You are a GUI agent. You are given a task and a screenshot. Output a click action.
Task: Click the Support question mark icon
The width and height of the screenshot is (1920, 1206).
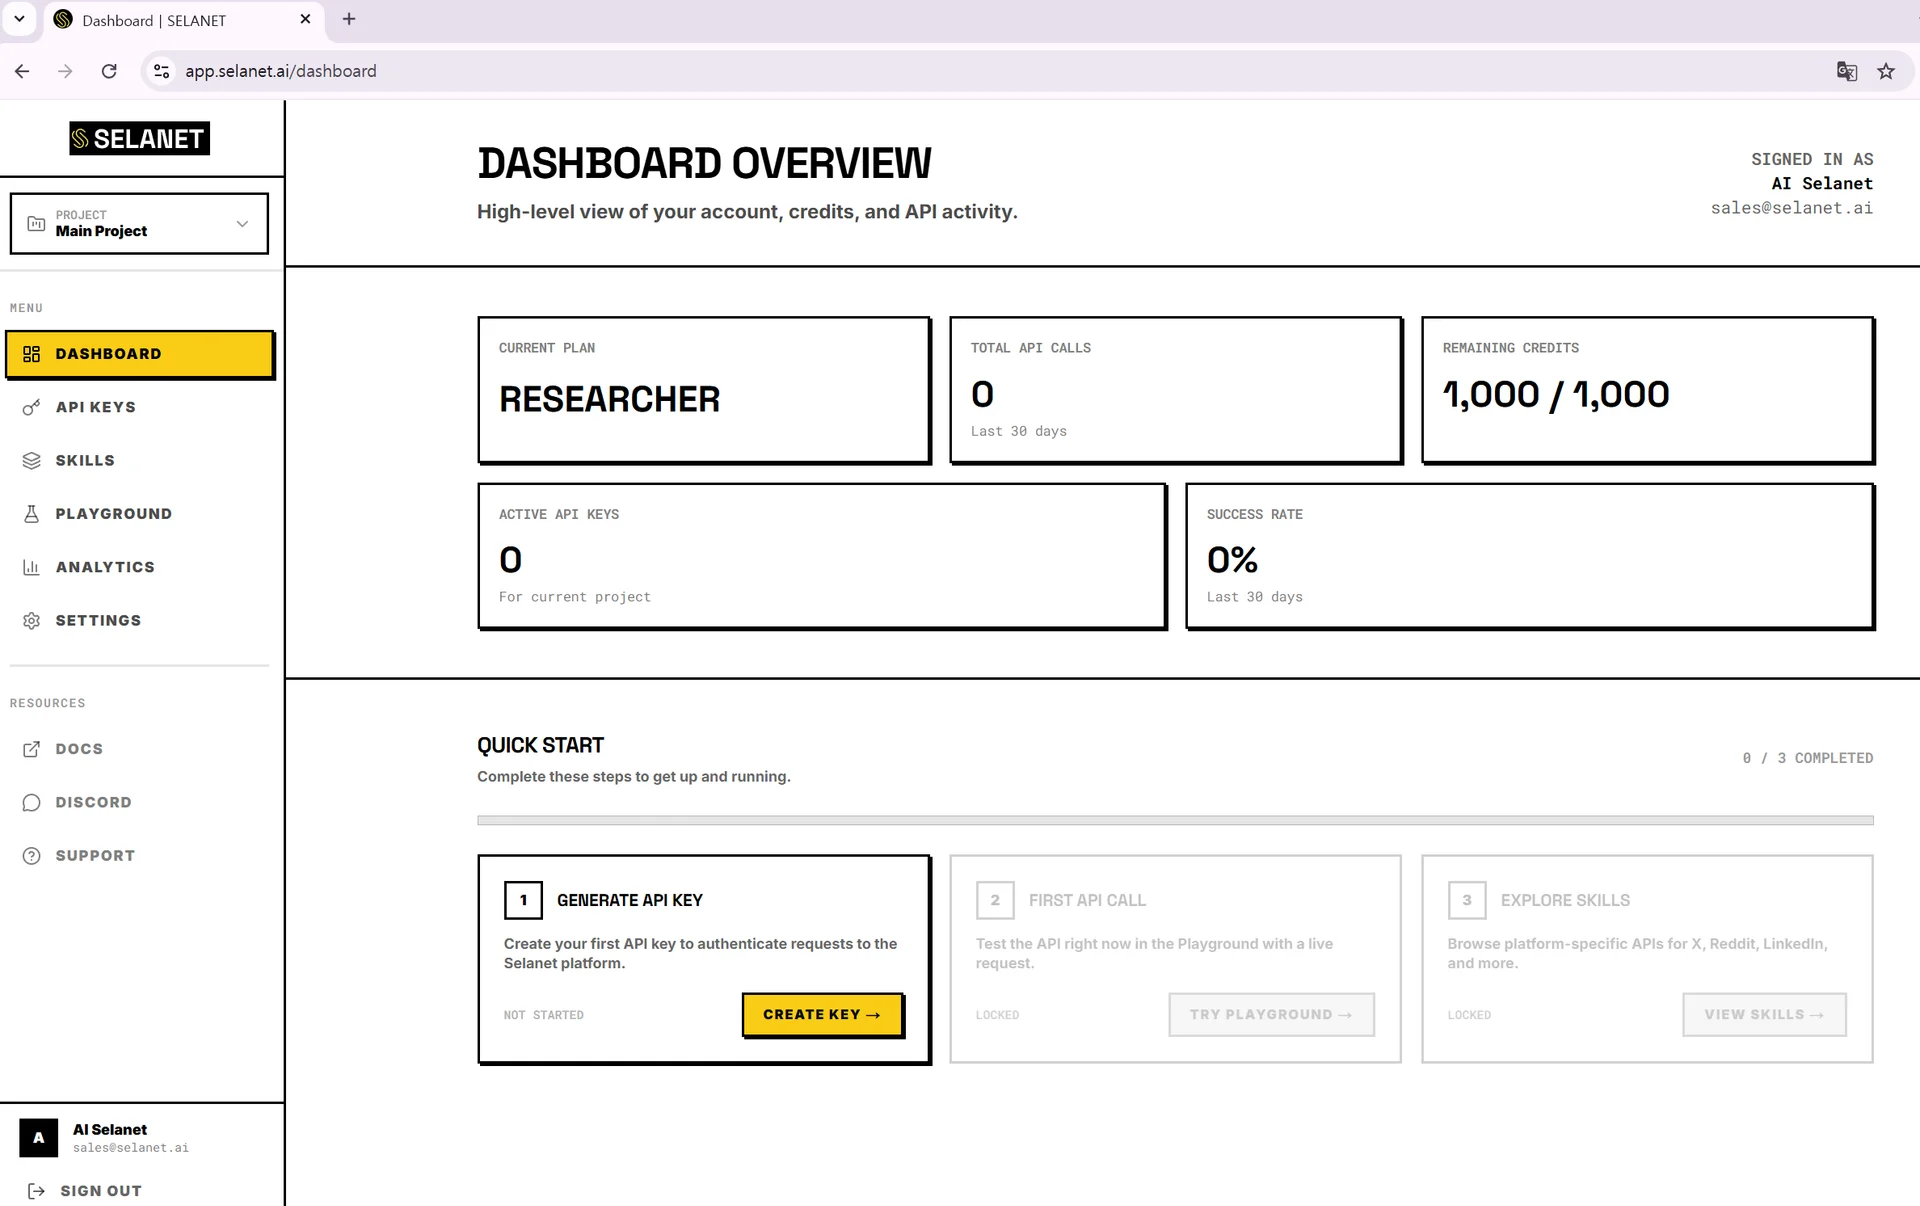pyautogui.click(x=32, y=856)
